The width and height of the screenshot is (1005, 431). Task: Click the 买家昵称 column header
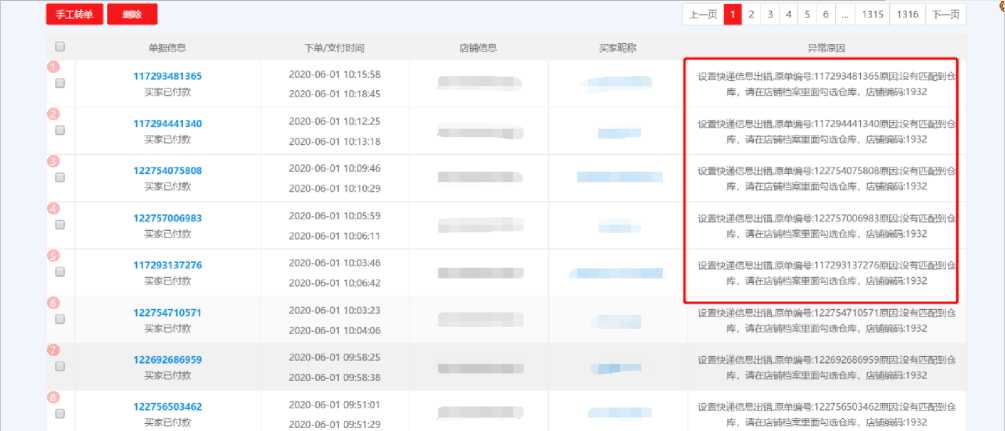click(x=618, y=48)
